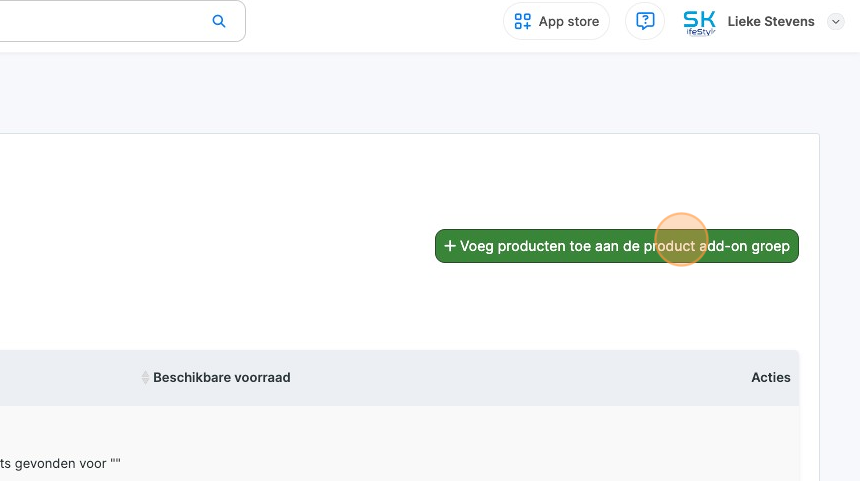Focus the top search field
The height and width of the screenshot is (481, 860).
100,21
